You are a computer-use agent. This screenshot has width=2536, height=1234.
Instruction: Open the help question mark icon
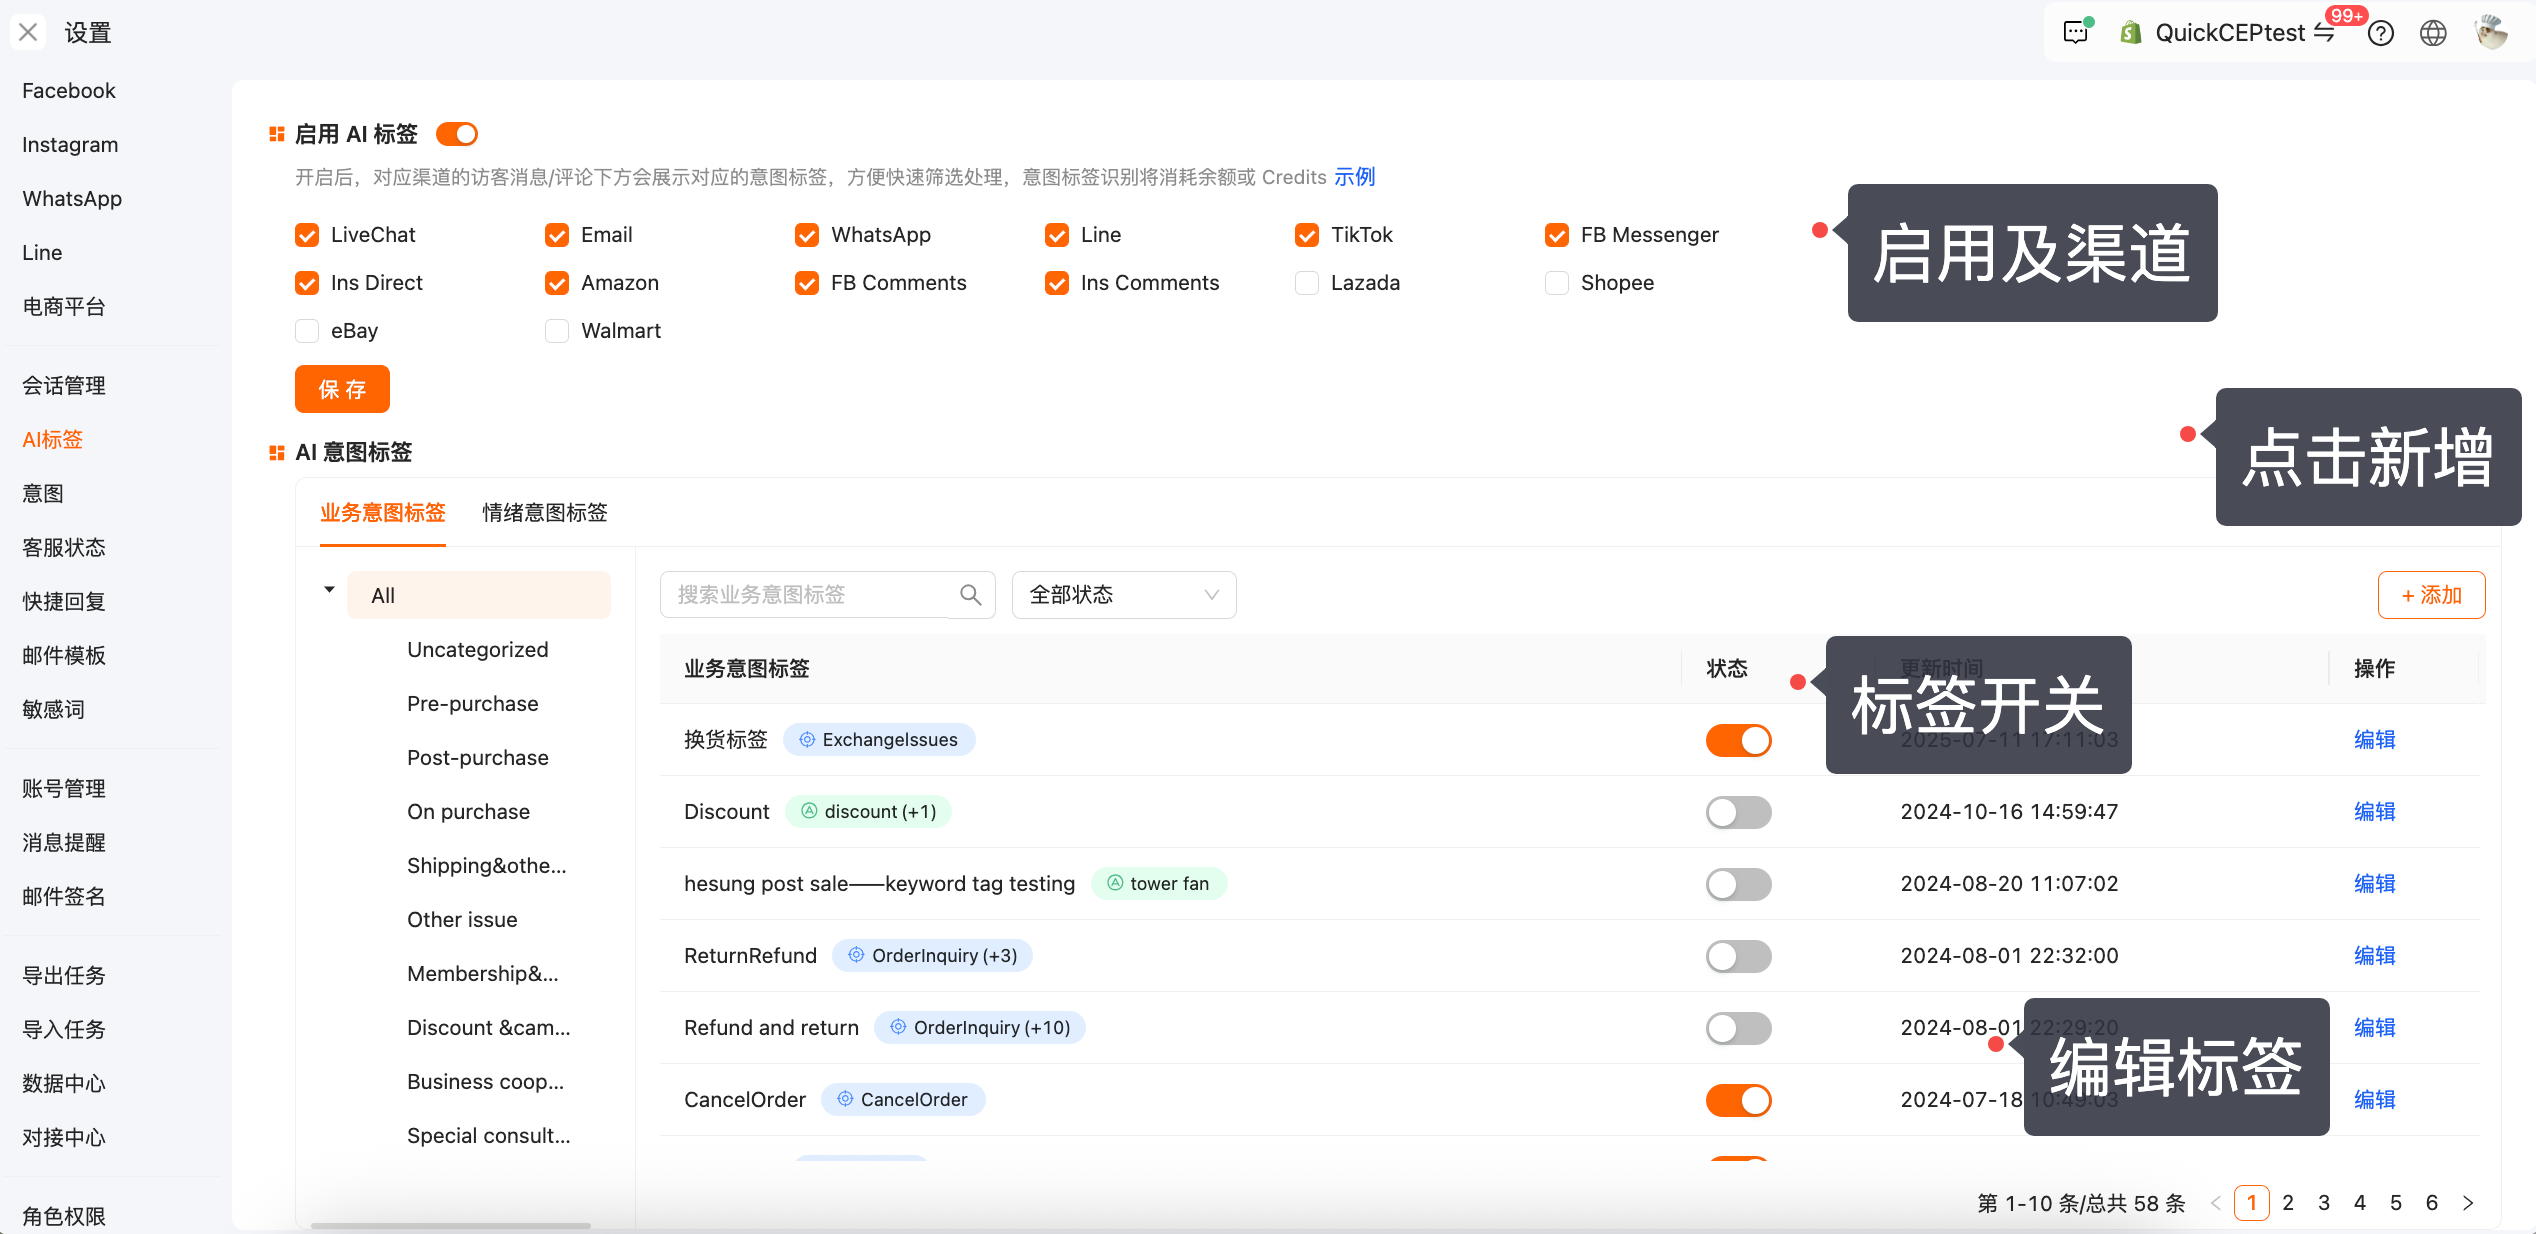pyautogui.click(x=2381, y=33)
